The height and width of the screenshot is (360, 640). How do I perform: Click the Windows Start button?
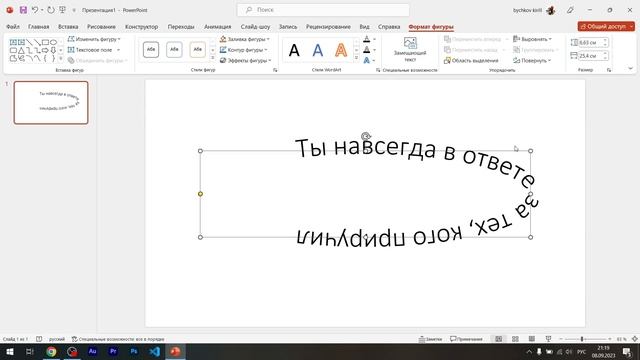click(9, 351)
